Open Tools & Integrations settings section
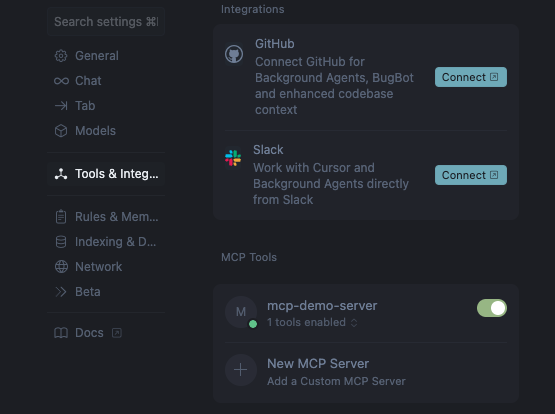This screenshot has height=414, width=555. click(106, 174)
